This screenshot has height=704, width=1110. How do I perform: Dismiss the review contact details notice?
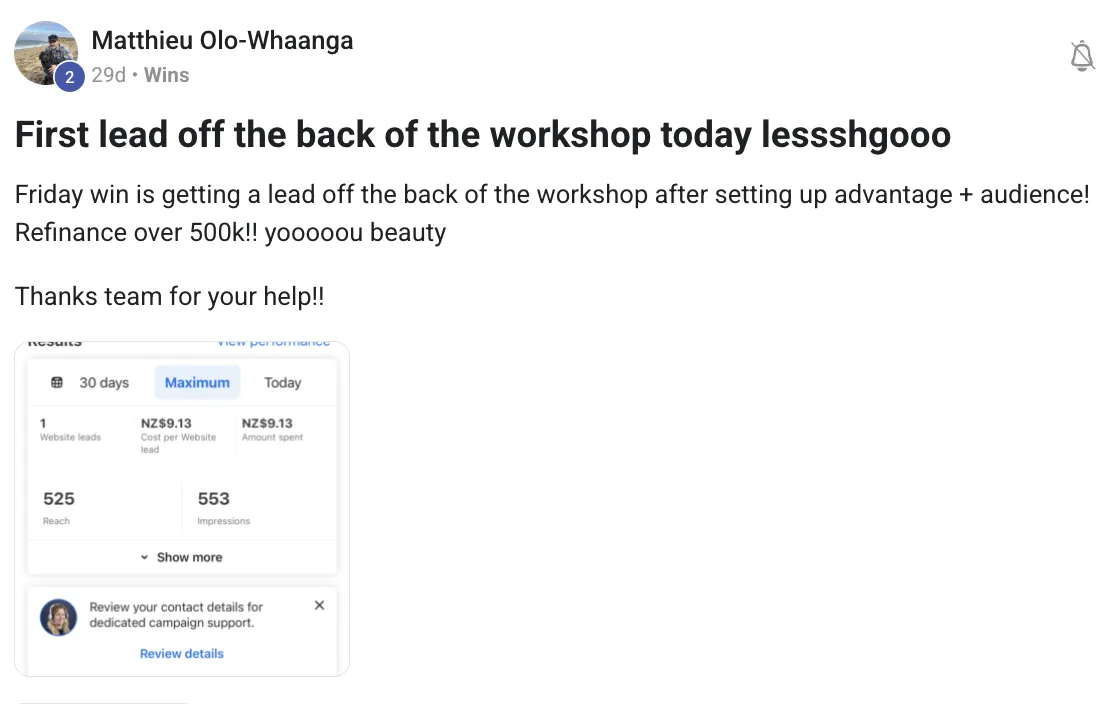coord(319,605)
